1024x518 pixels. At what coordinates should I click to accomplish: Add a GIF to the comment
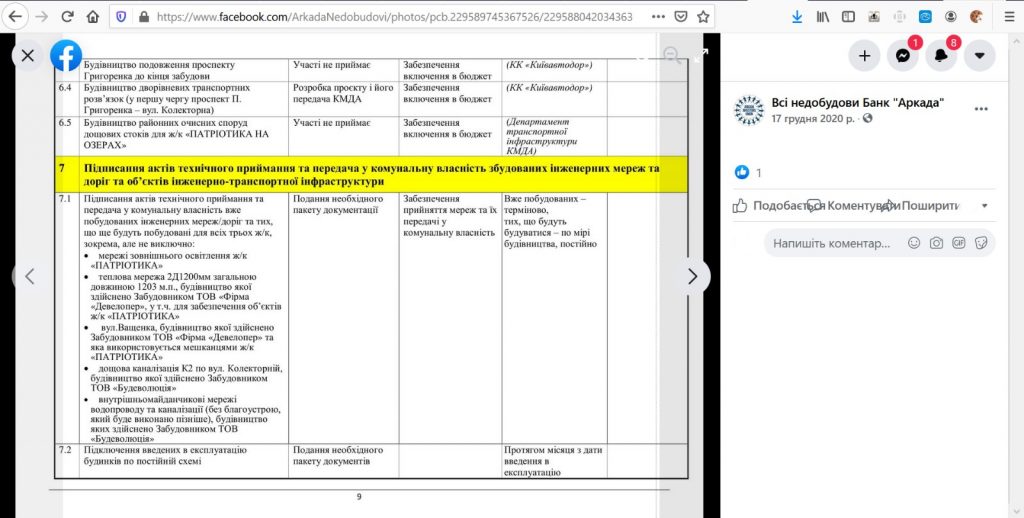[x=959, y=243]
